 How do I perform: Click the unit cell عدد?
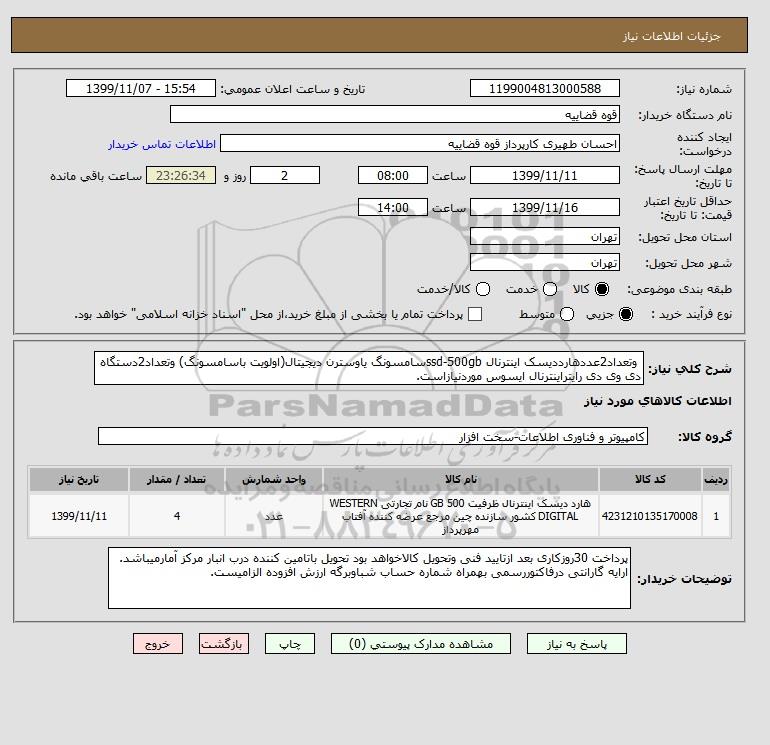click(x=274, y=516)
